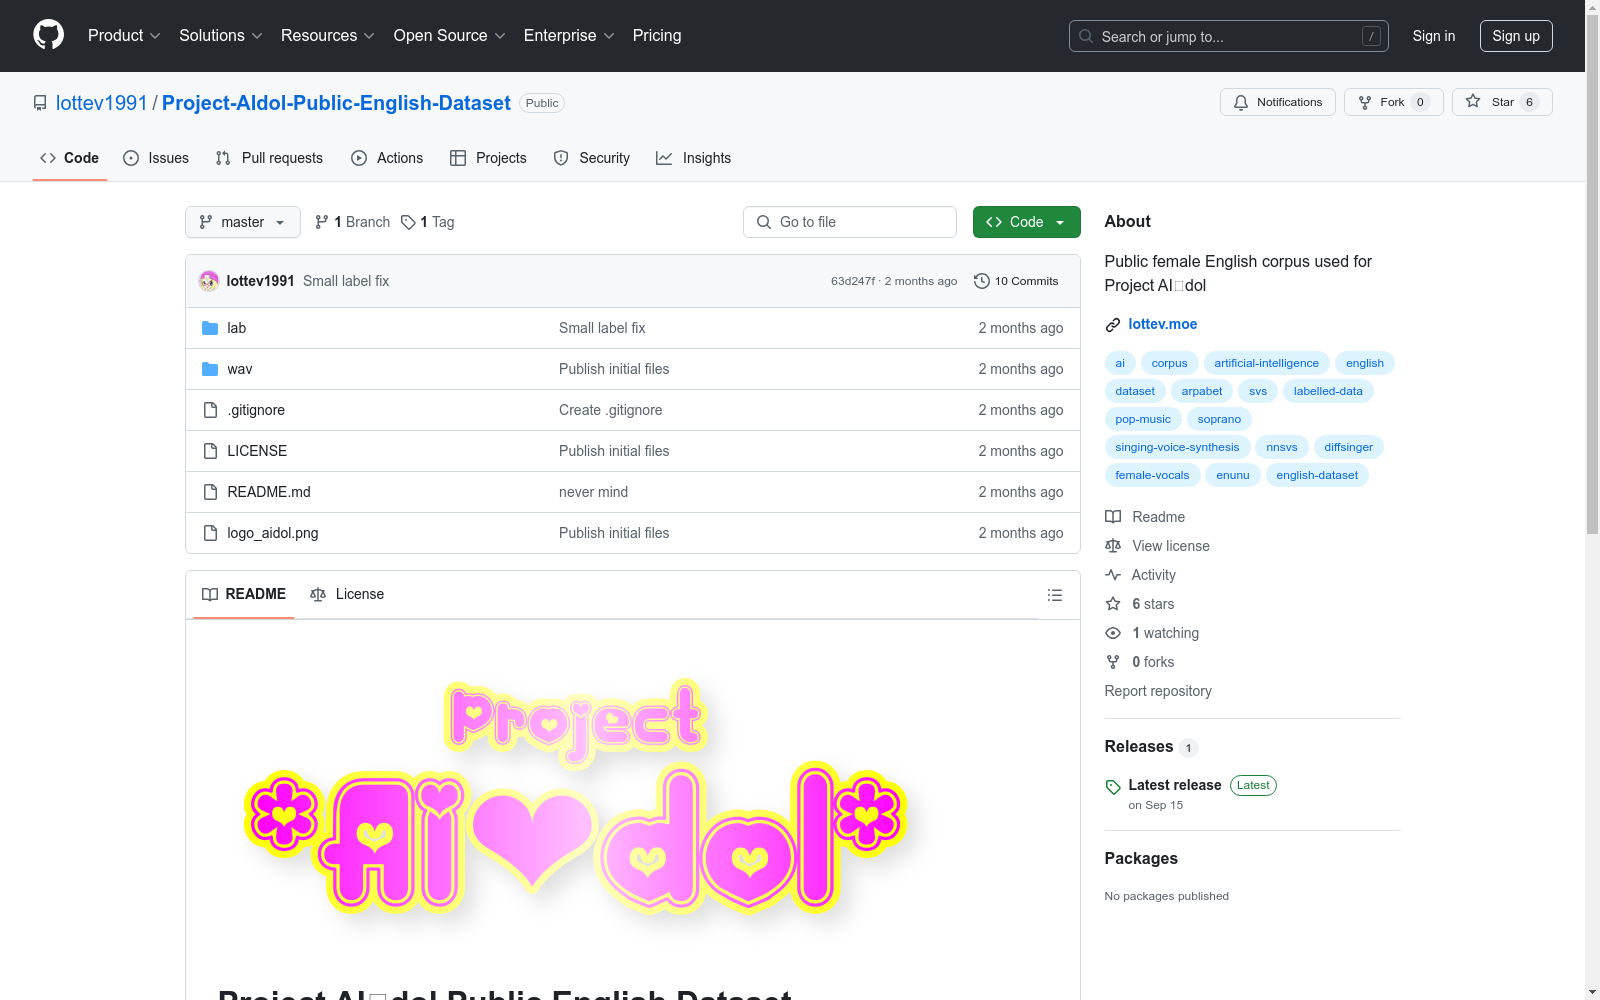Image resolution: width=1600 pixels, height=1000 pixels.
Task: Click the branch icon beside 1 Branch
Action: coord(322,222)
